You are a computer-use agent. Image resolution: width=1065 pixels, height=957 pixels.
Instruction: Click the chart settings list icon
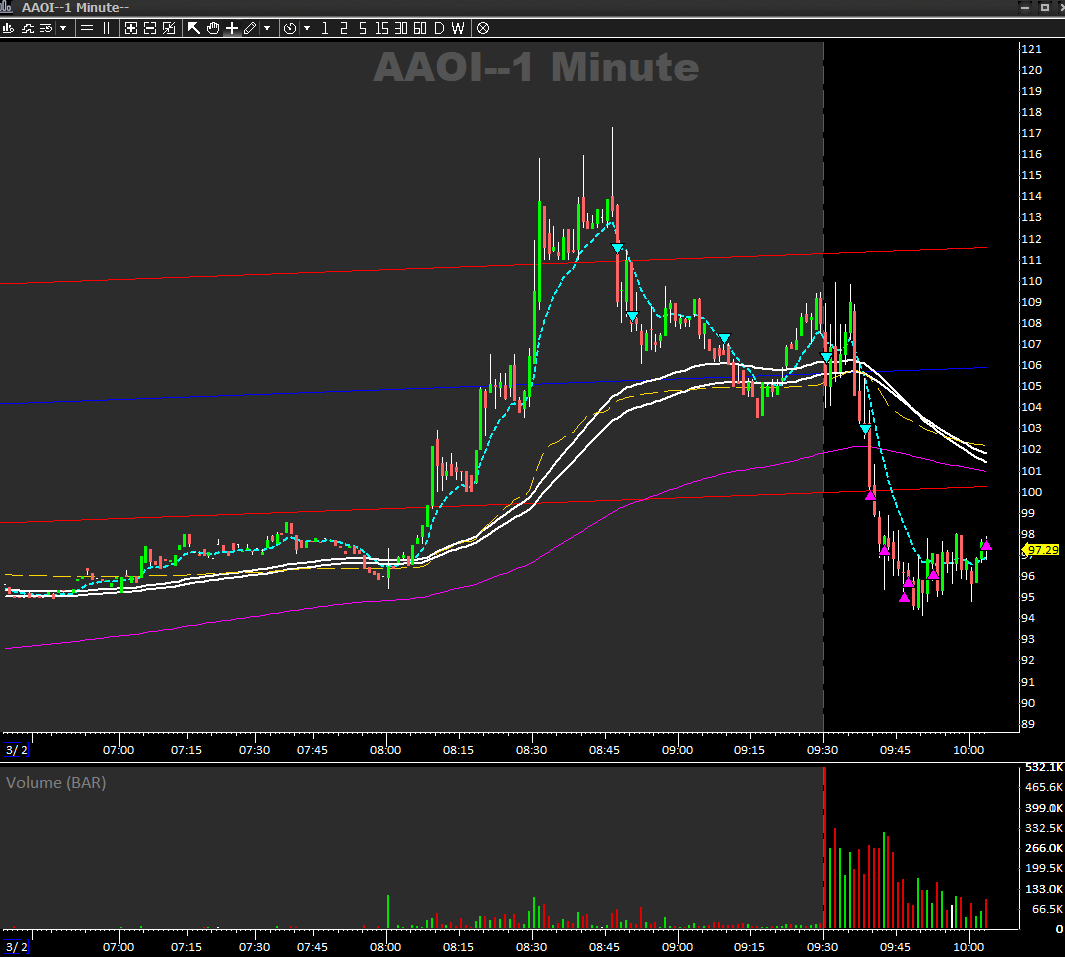pyautogui.click(x=46, y=28)
